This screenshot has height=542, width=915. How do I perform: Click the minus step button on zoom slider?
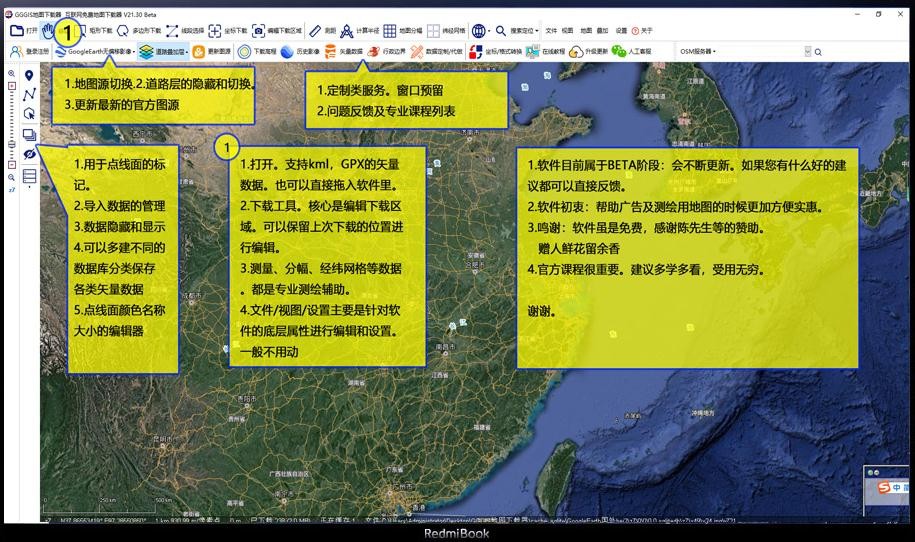[12, 165]
